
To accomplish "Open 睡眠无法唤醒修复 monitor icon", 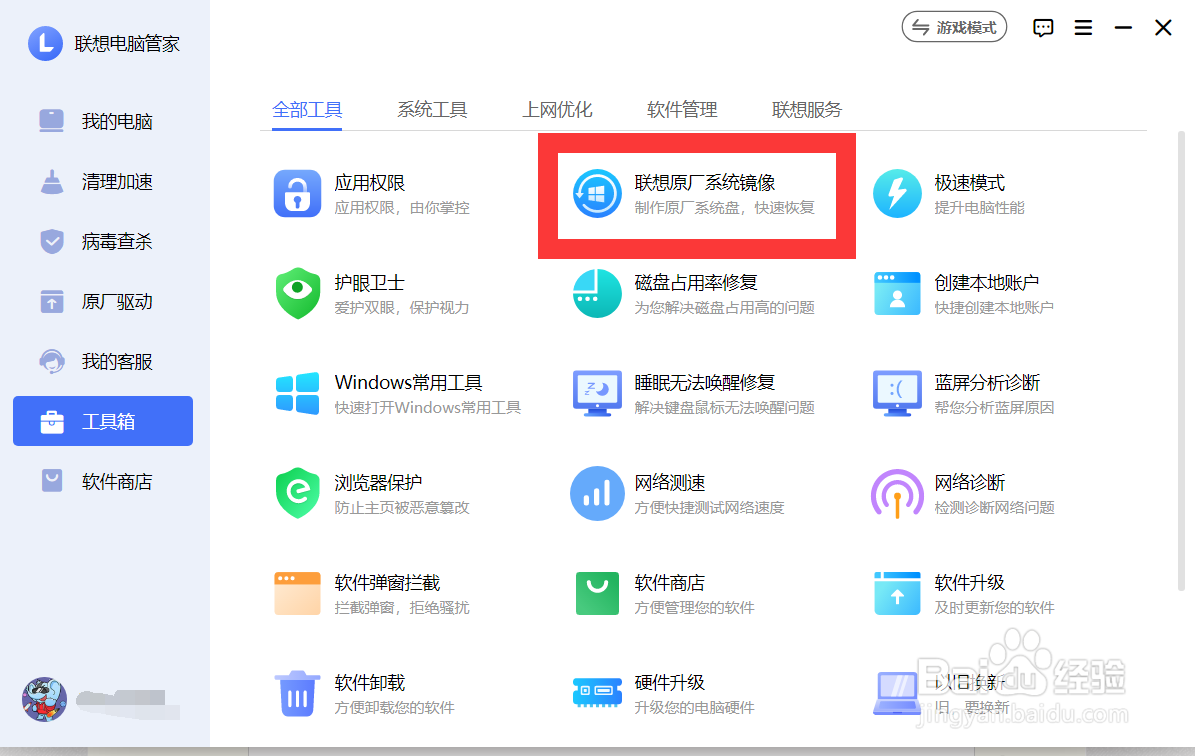I will tap(597, 393).
